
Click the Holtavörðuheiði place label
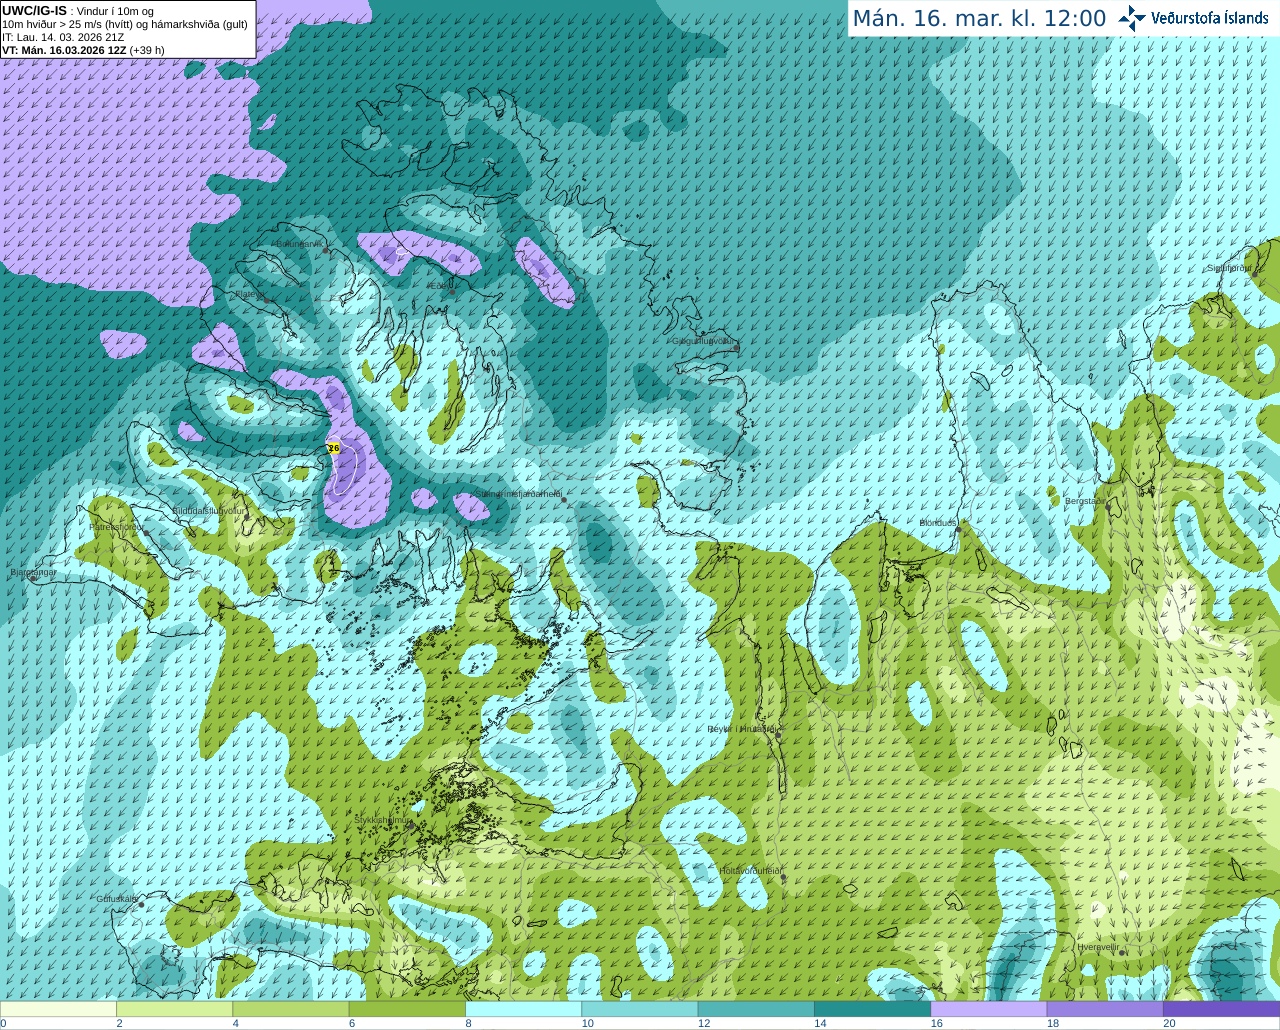(750, 870)
